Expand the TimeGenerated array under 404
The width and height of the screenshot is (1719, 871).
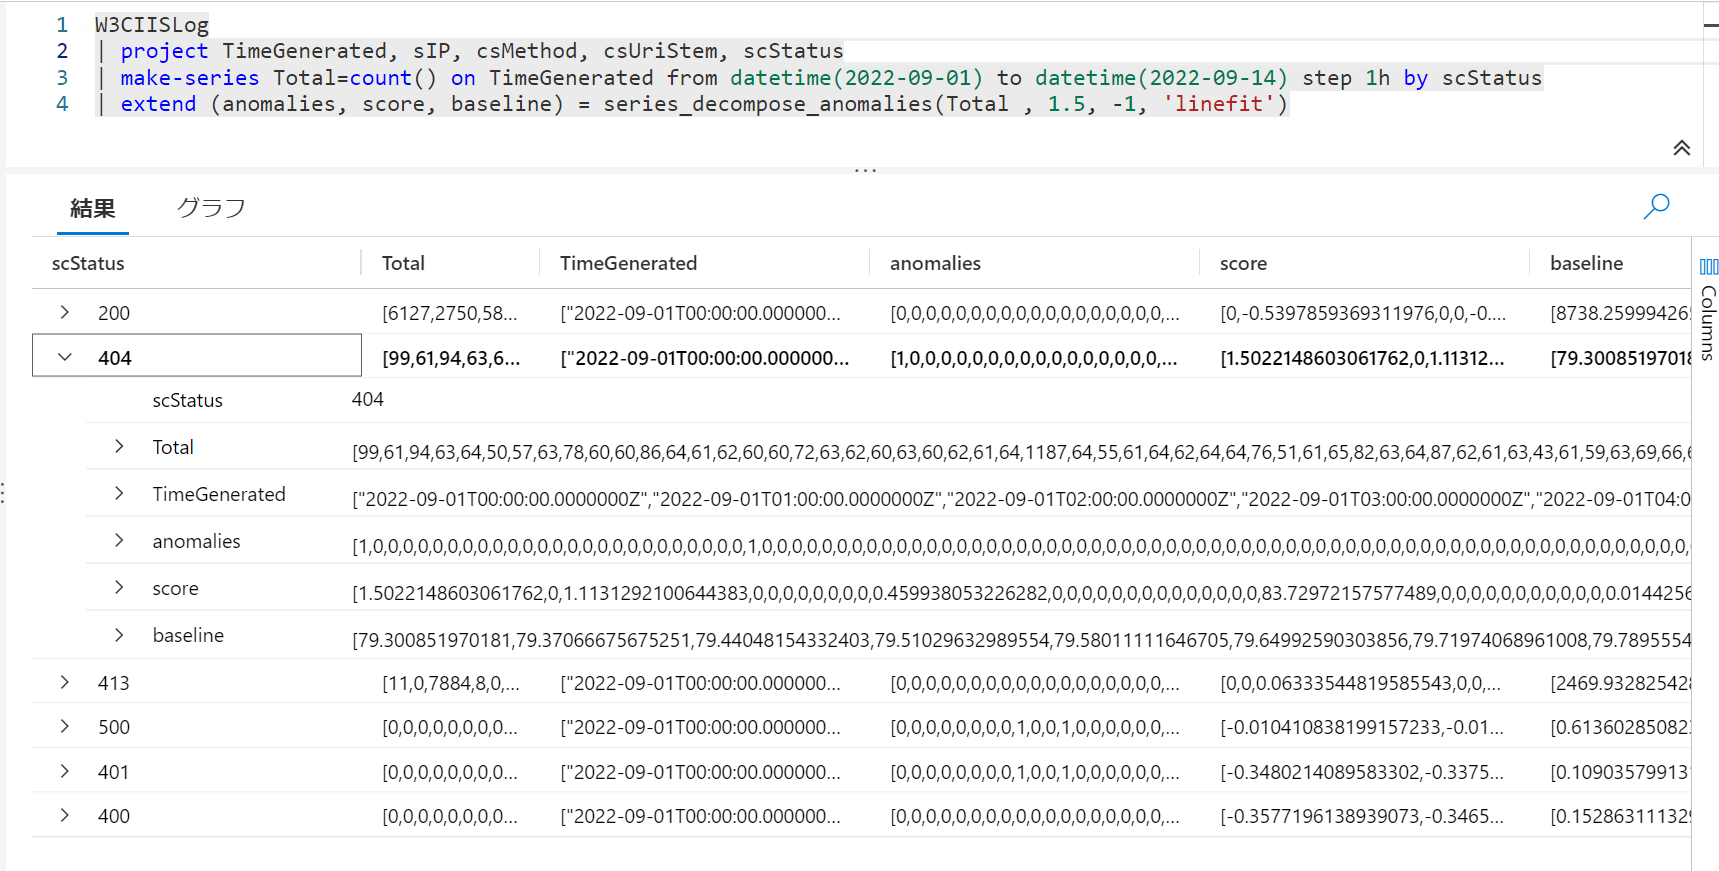pyautogui.click(x=119, y=493)
